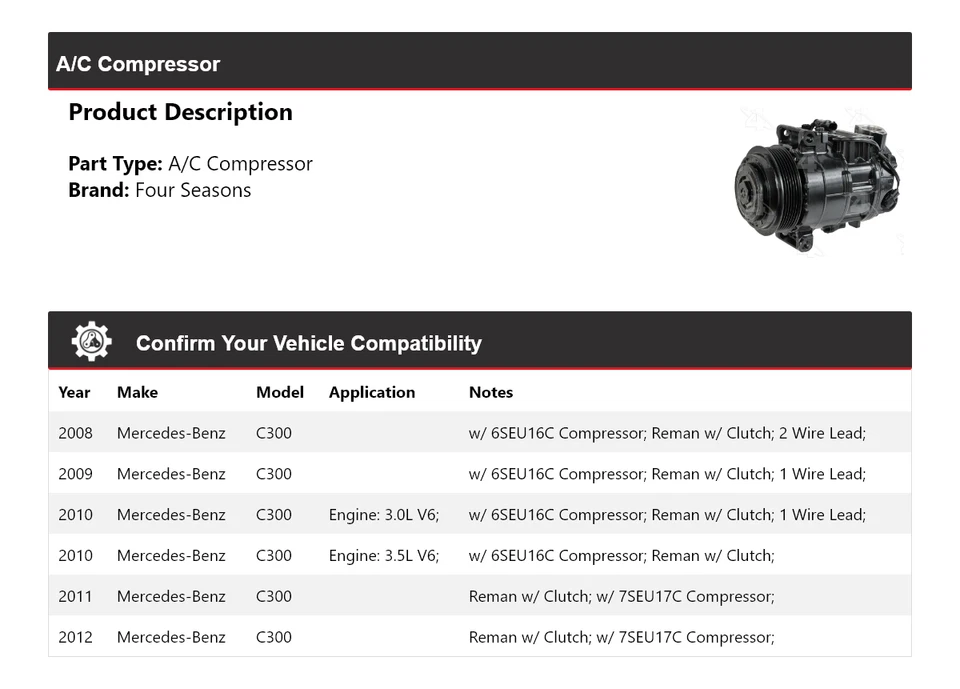Click the A/C compressor product image
This screenshot has height=689, width=960.
pyautogui.click(x=817, y=183)
